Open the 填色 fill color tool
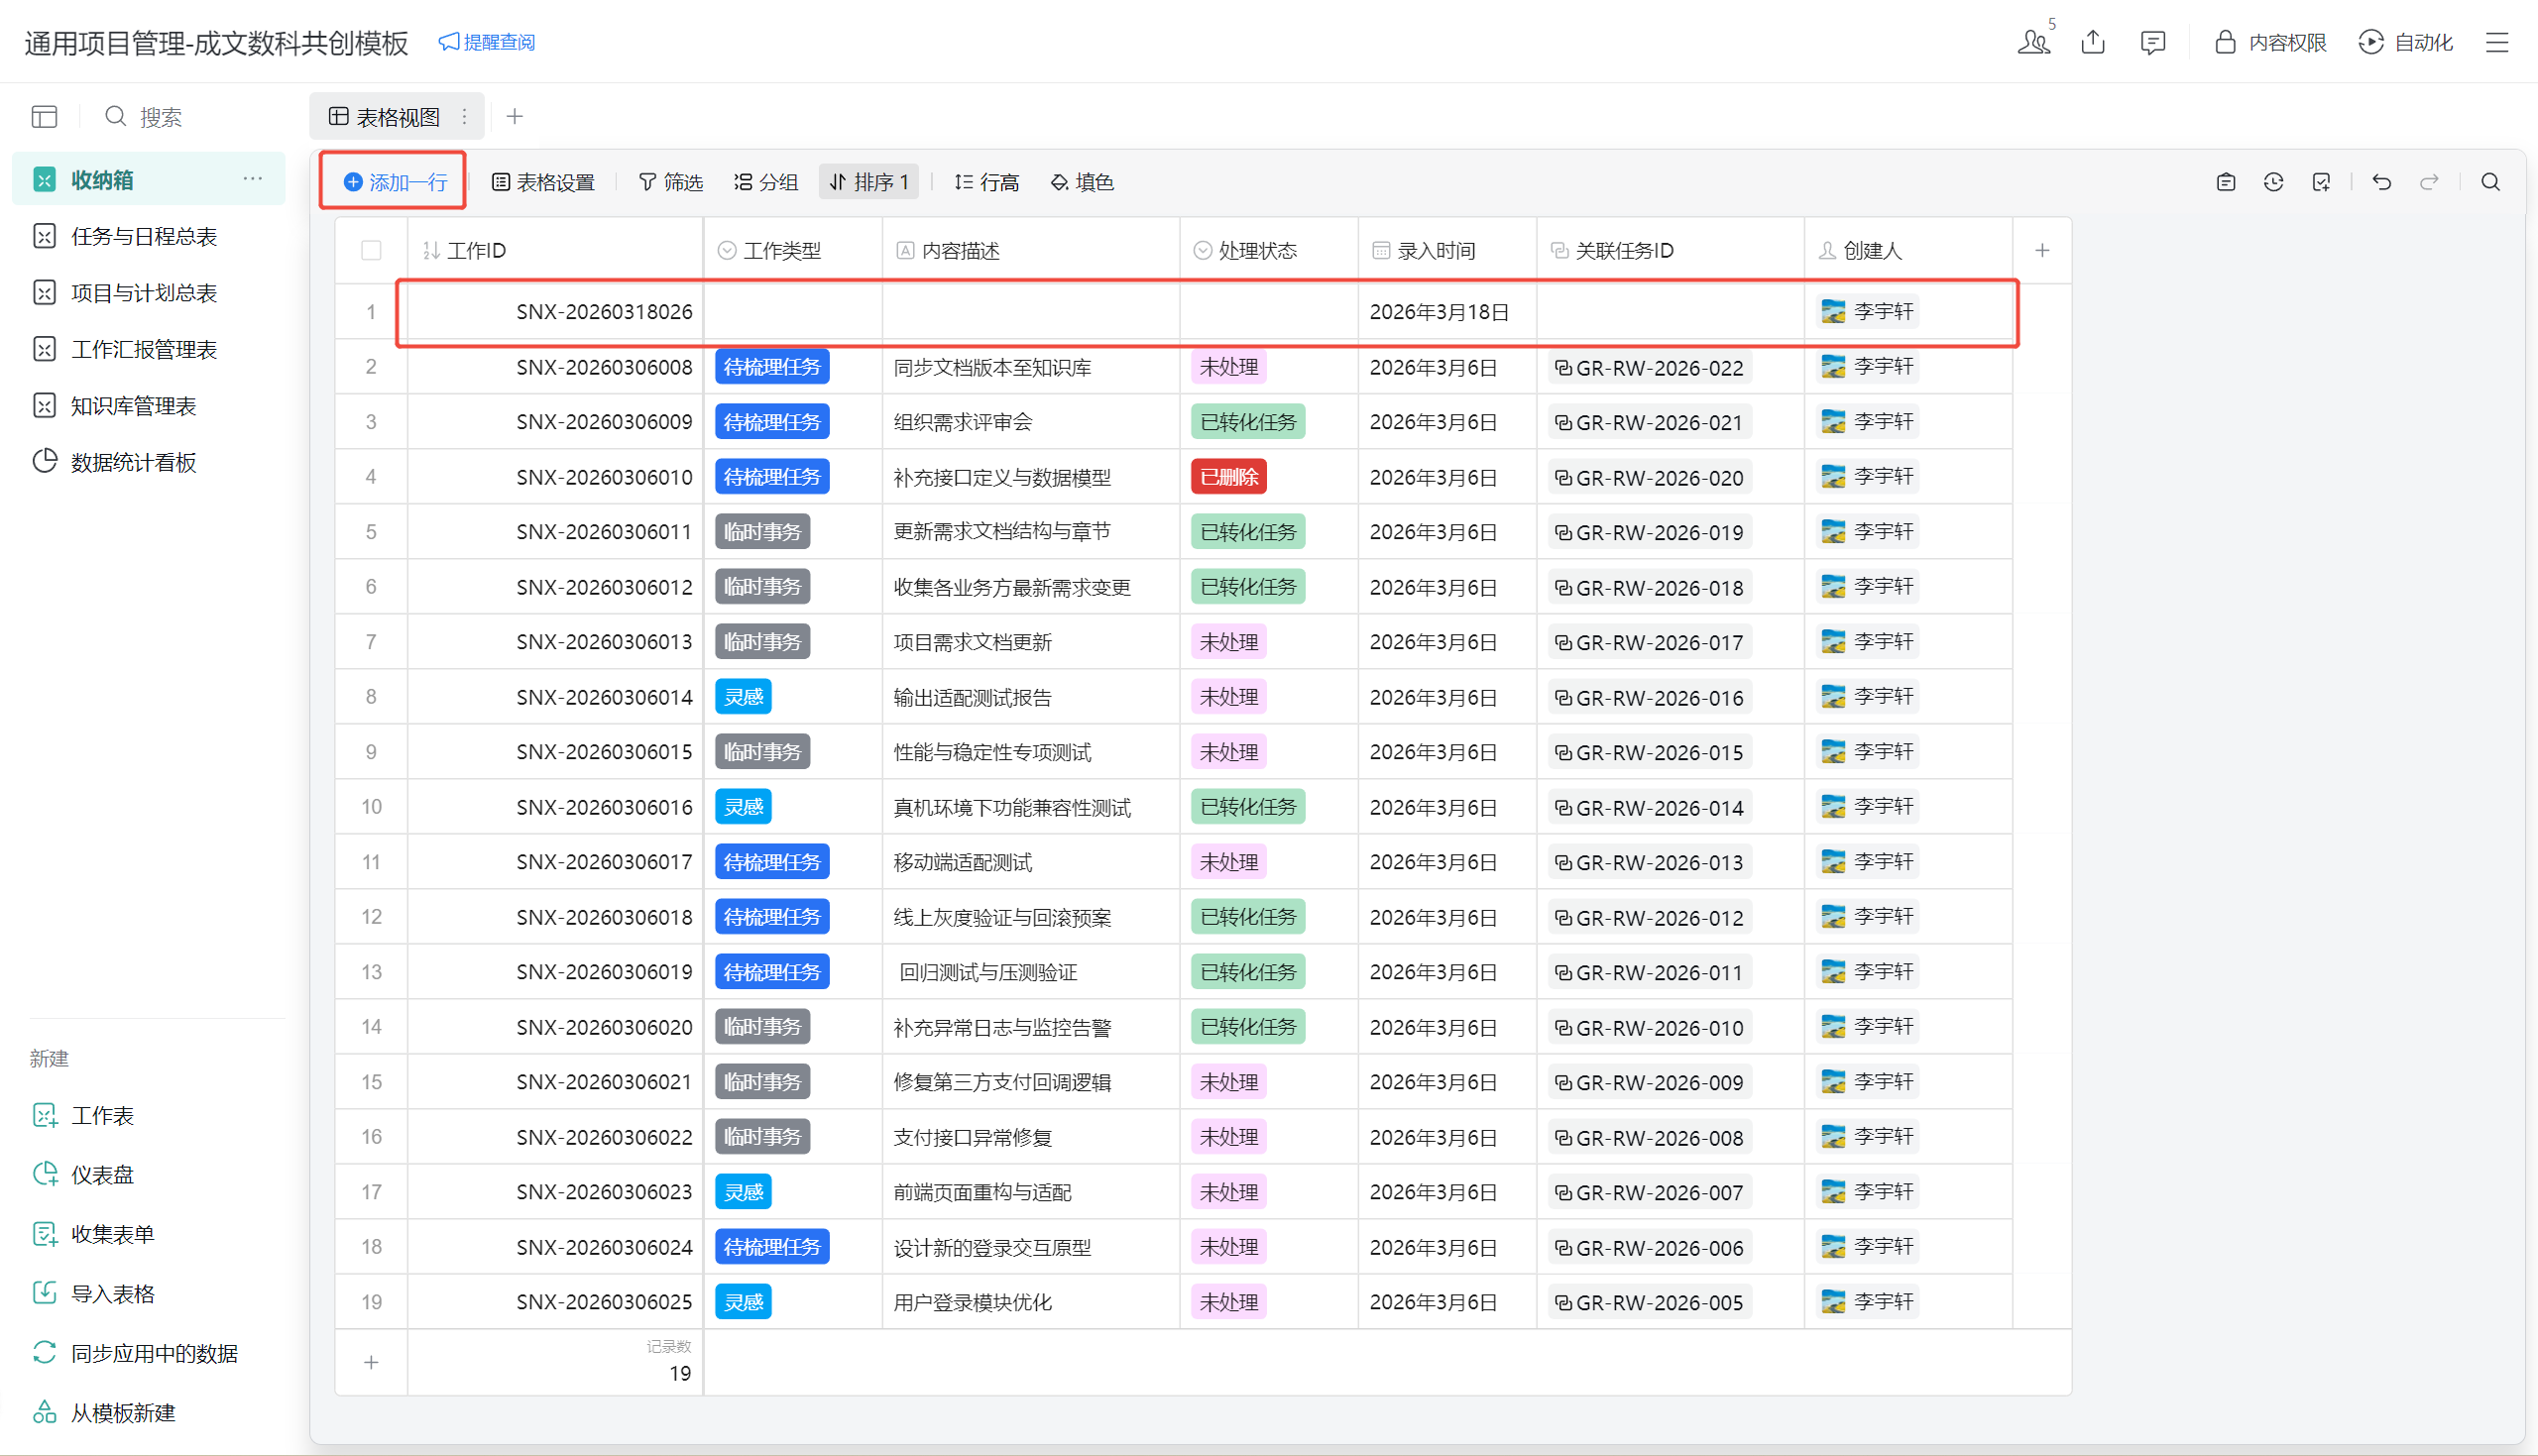The image size is (2538, 1456). pos(1081,182)
